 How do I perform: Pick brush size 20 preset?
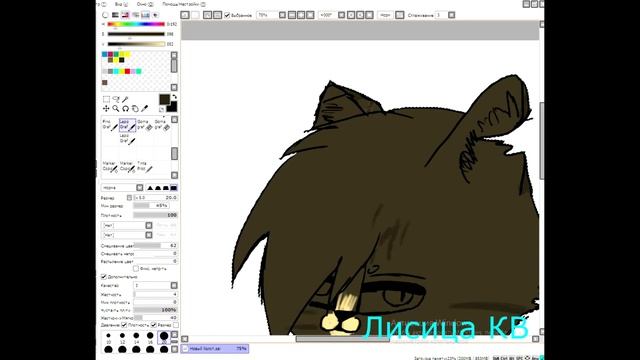click(x=164, y=338)
